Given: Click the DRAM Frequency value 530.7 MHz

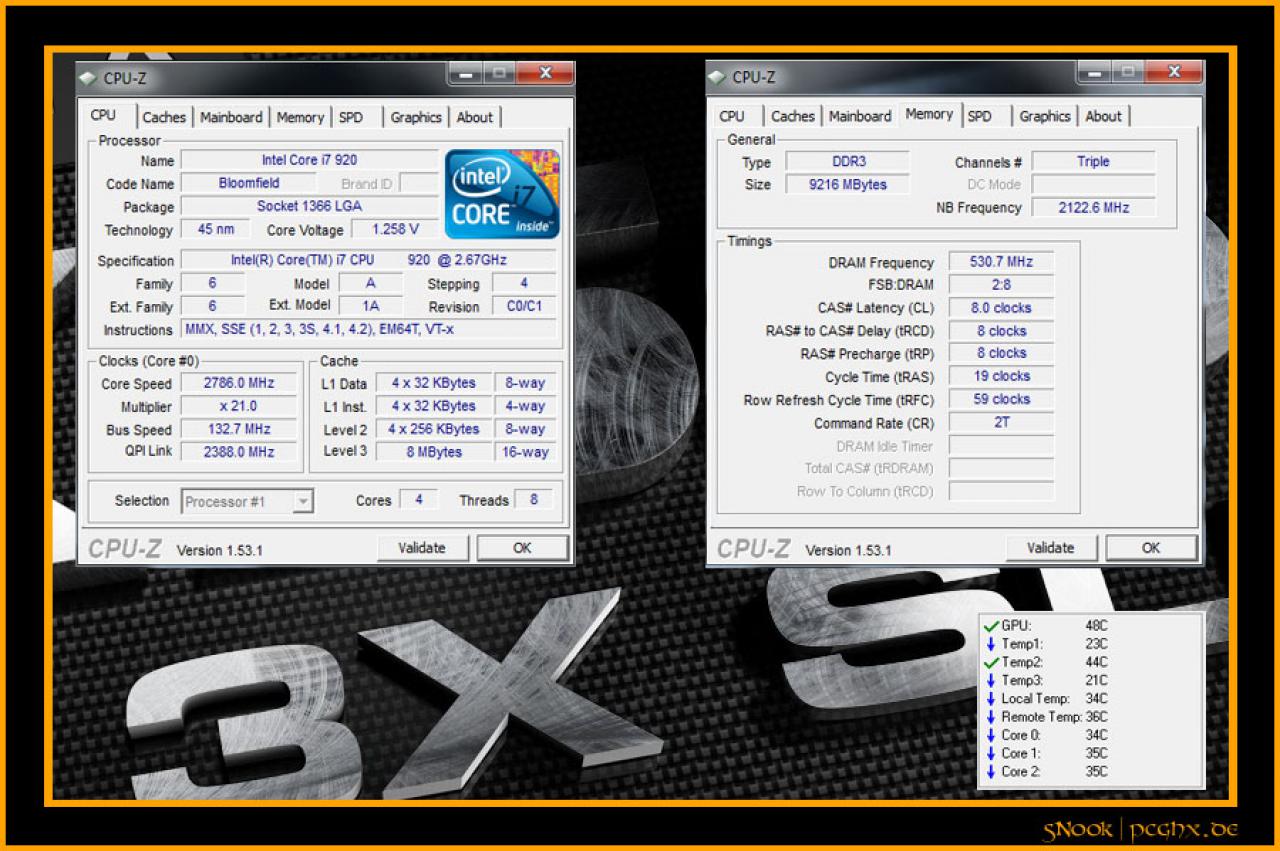Looking at the screenshot, I should pos(1001,262).
